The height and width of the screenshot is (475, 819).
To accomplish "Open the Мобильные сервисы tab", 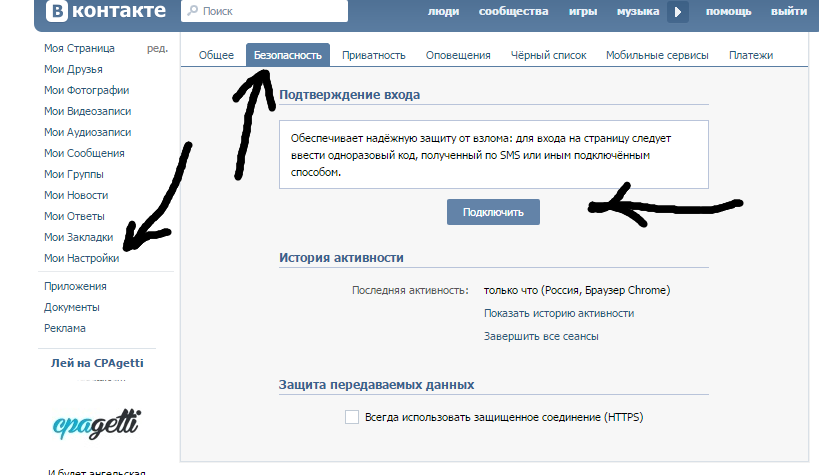I will point(657,55).
